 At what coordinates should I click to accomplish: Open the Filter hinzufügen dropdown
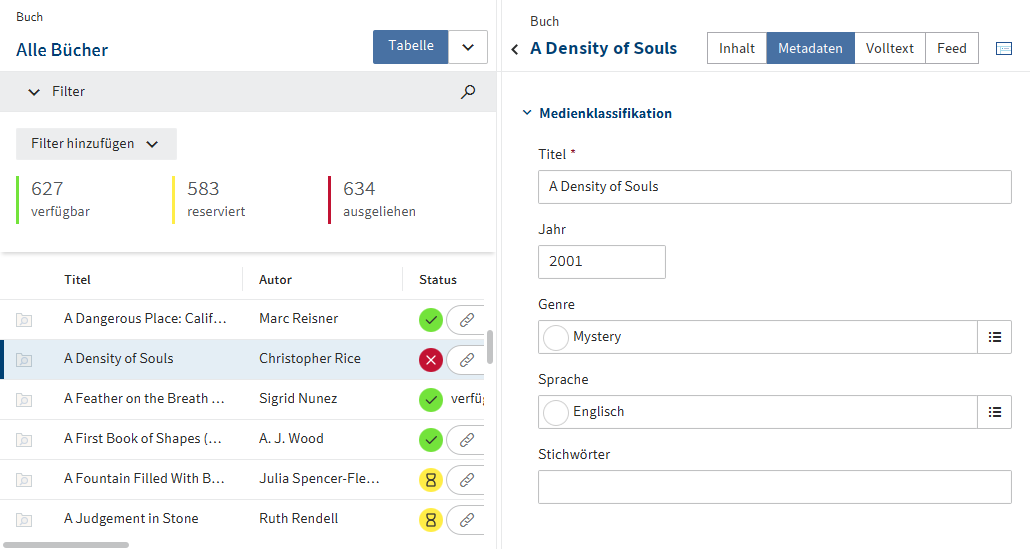[96, 144]
